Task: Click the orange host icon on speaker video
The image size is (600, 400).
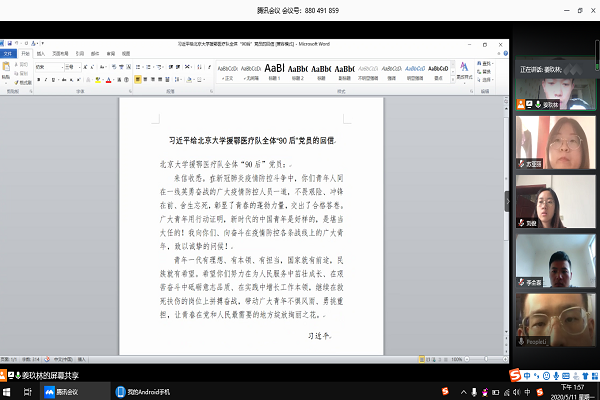Action: point(521,104)
